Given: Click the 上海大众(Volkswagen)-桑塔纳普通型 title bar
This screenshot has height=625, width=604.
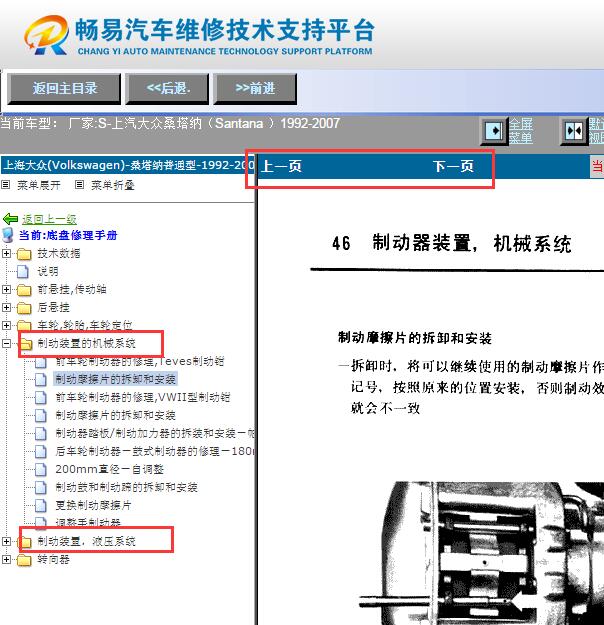Looking at the screenshot, I should pos(128,165).
